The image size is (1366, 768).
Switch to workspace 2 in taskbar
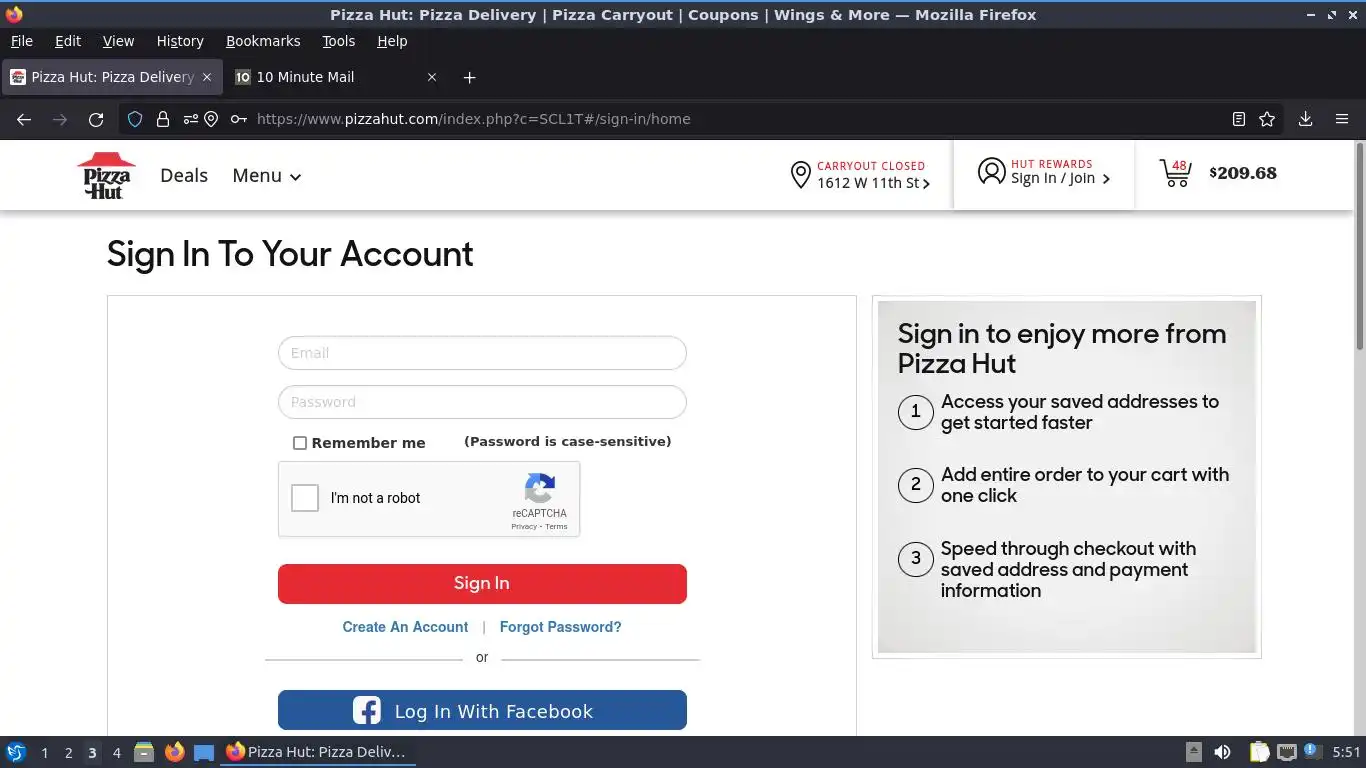68,753
